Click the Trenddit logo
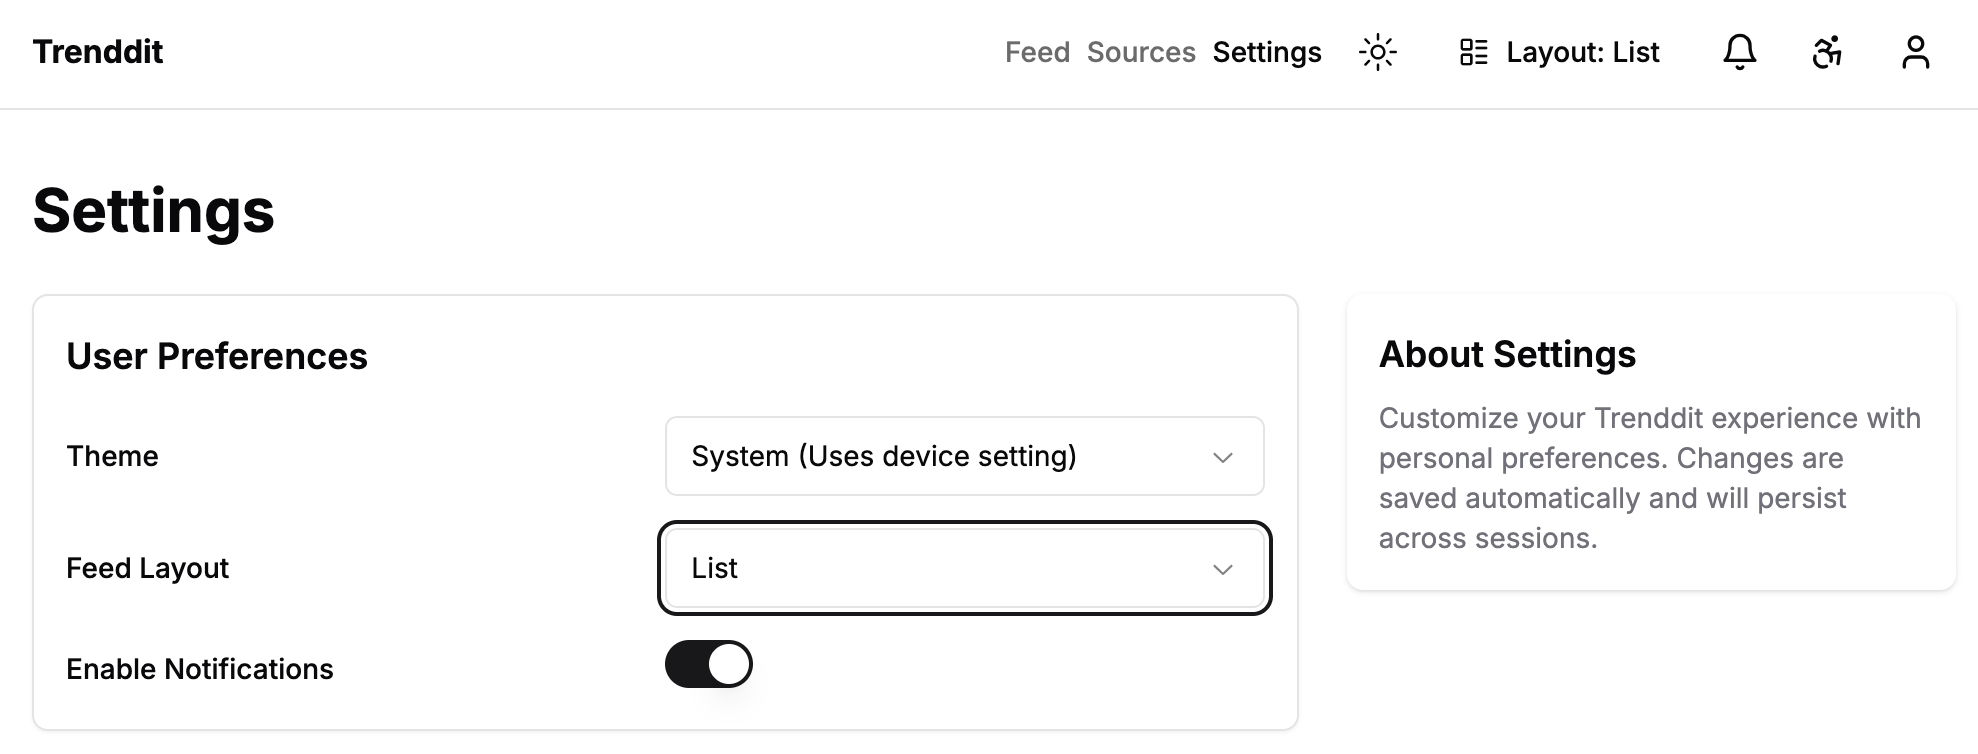The height and width of the screenshot is (754, 1978). coord(98,52)
